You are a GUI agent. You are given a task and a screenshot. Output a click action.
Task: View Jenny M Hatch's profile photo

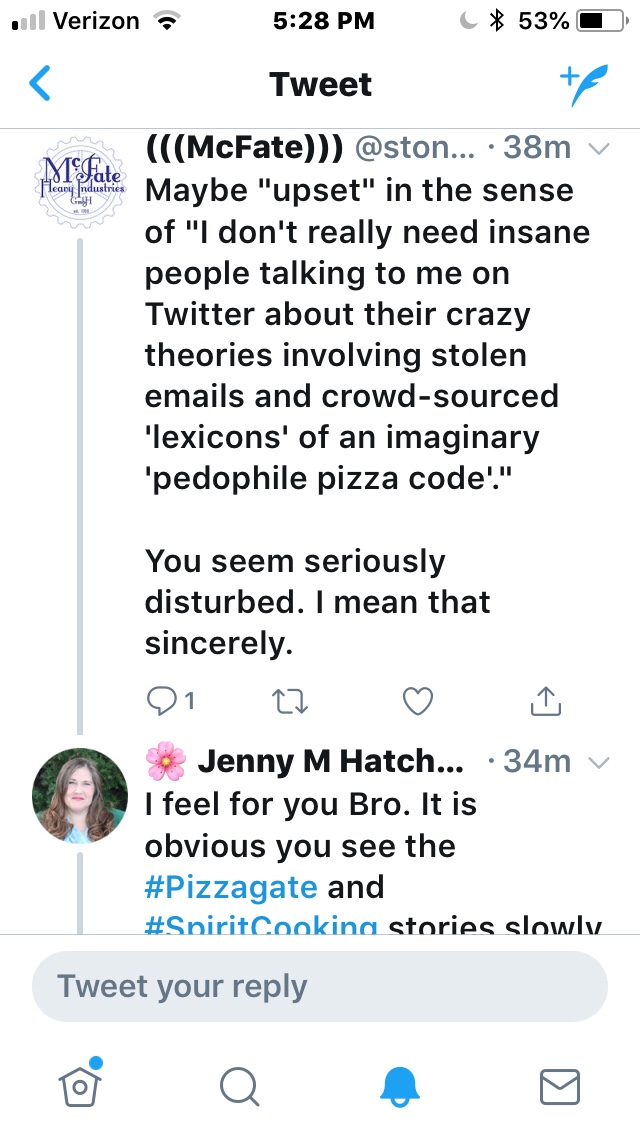tap(80, 796)
